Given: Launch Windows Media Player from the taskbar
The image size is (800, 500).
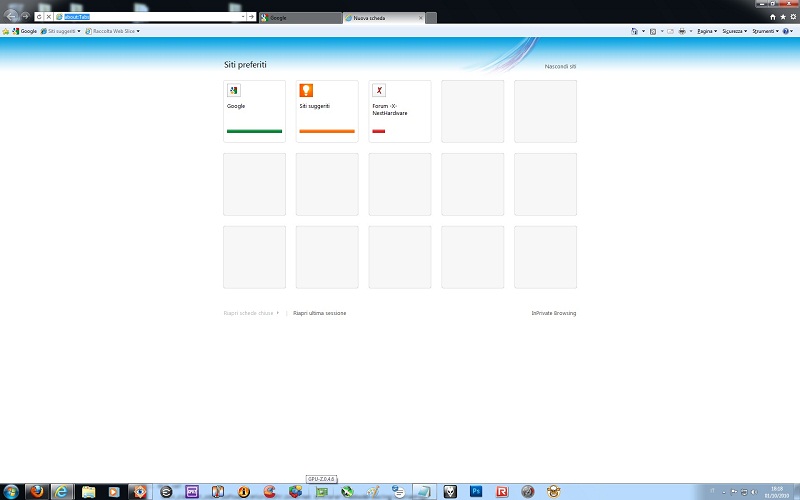Looking at the screenshot, I should coord(114,491).
